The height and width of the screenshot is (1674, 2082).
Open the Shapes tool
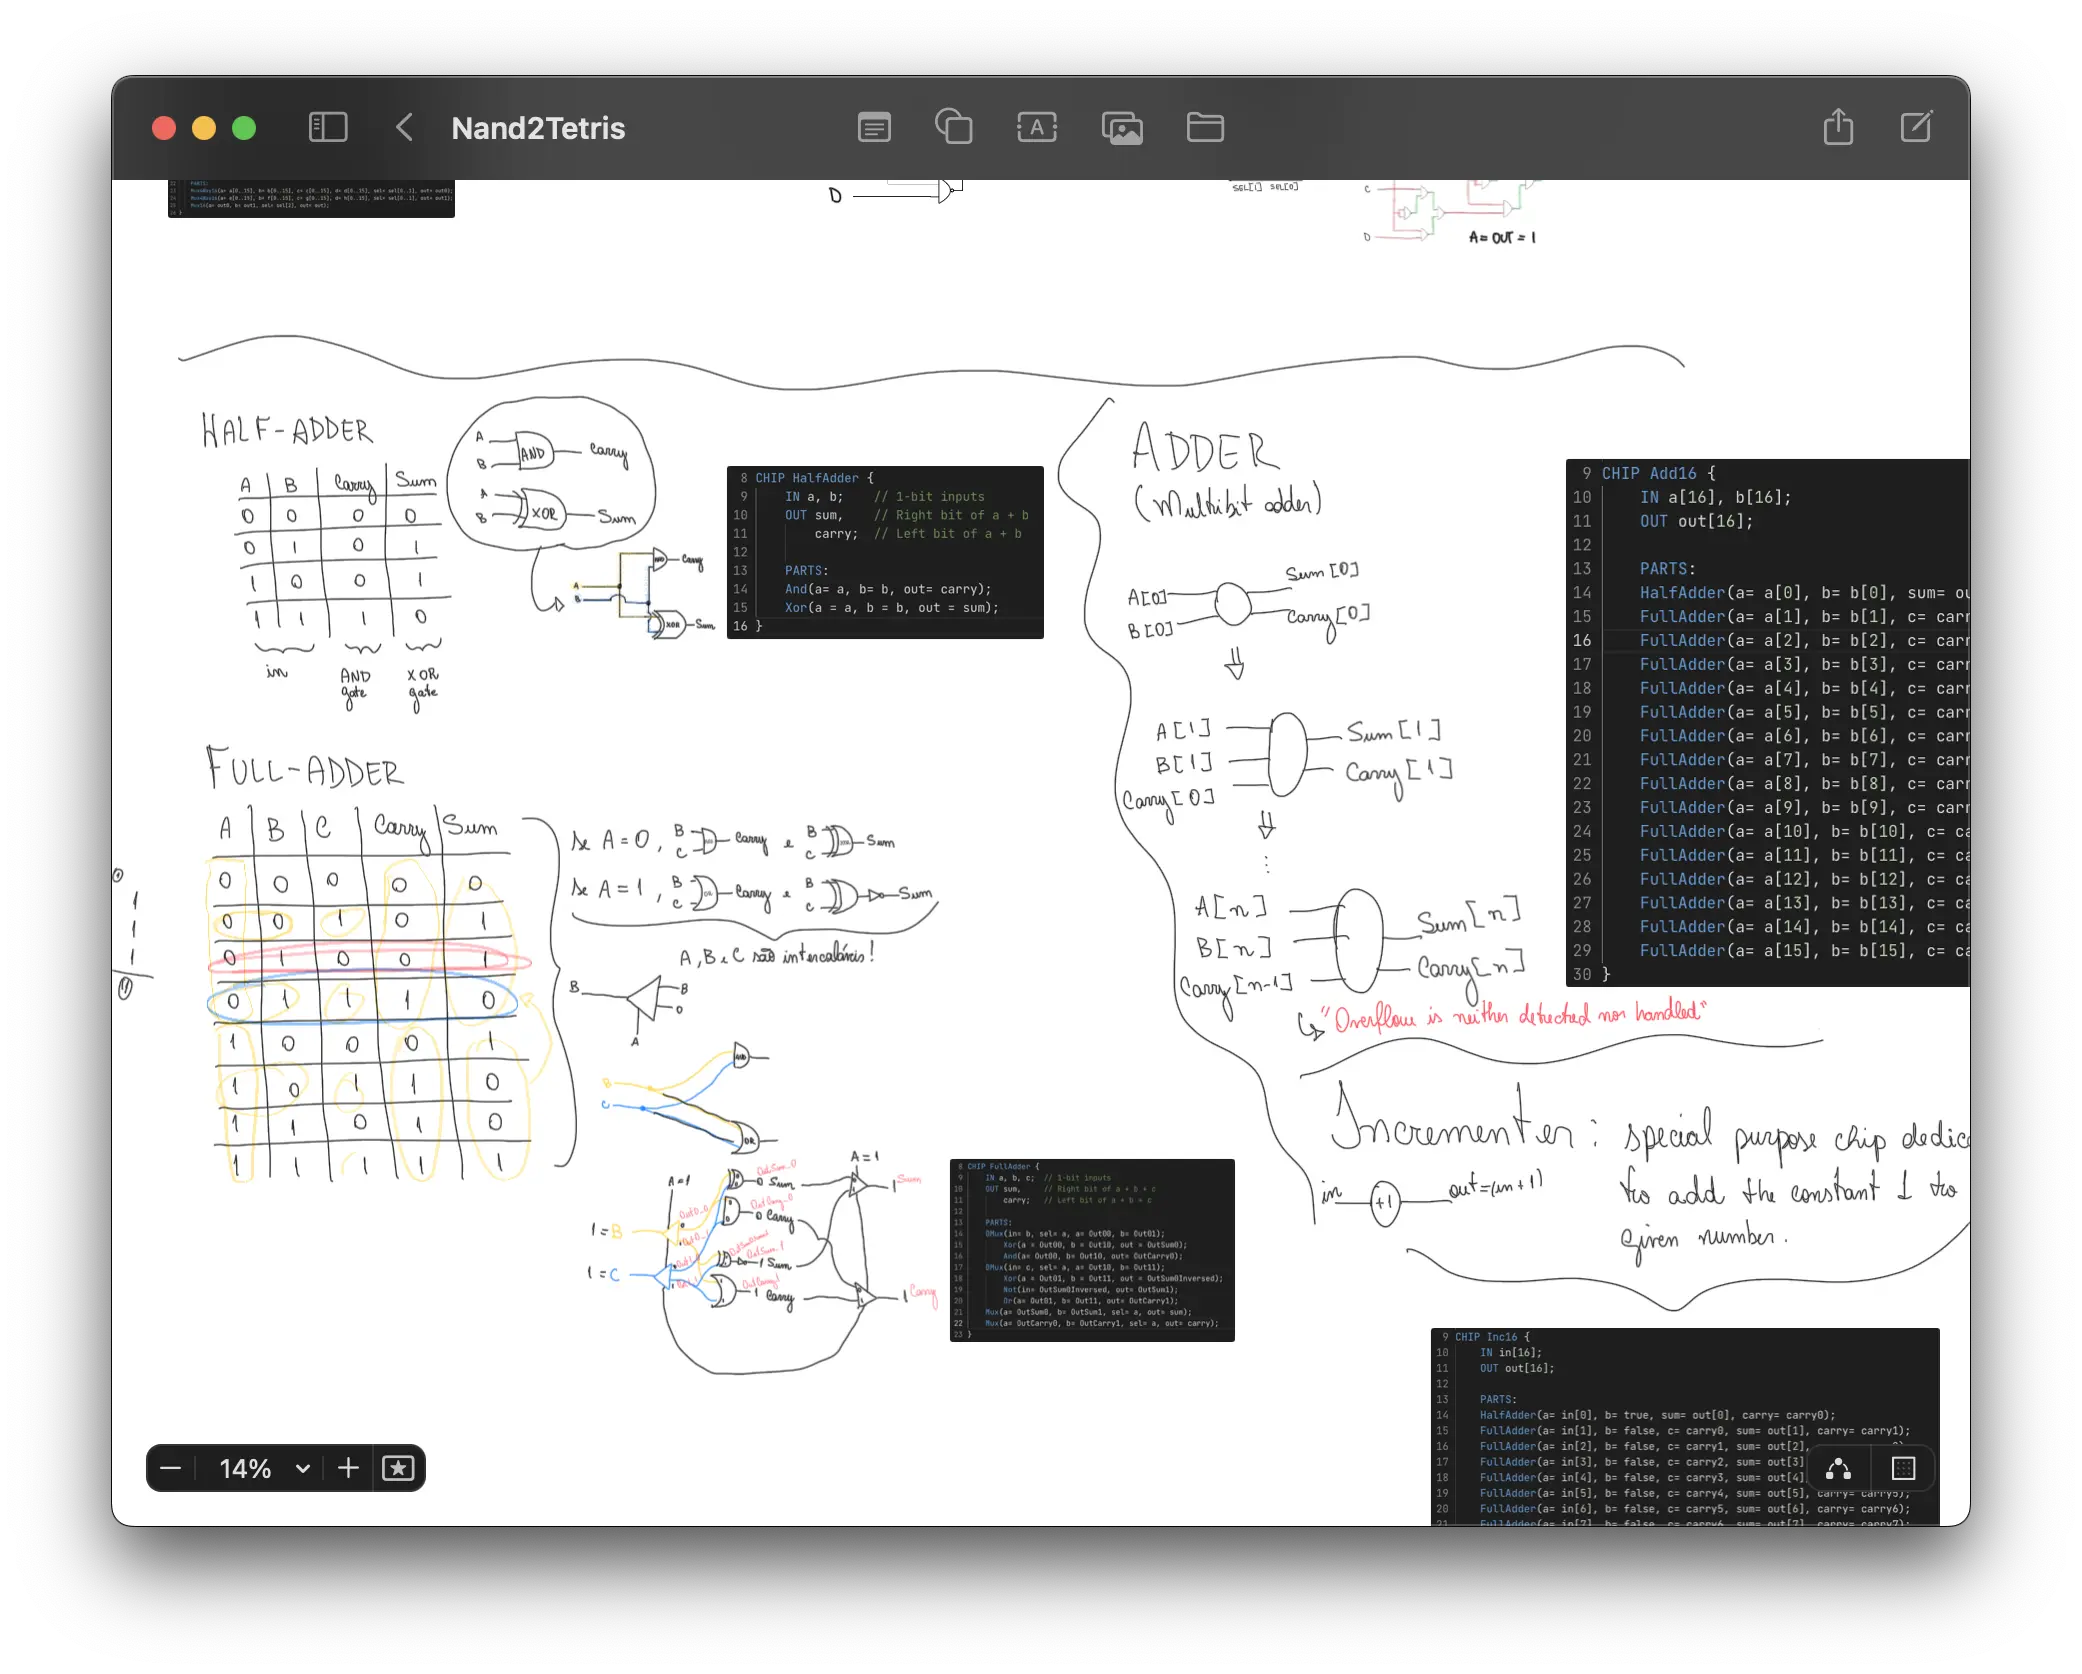[x=954, y=127]
